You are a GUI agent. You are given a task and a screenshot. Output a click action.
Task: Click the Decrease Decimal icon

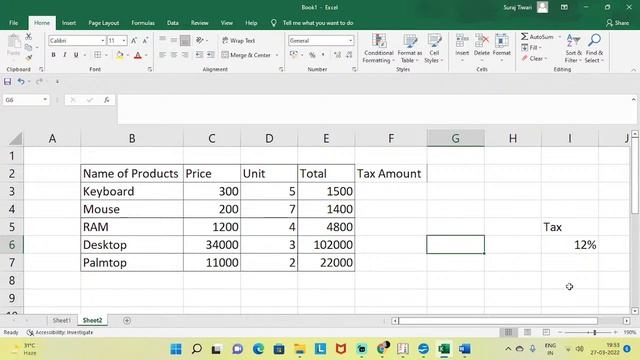[x=349, y=55]
